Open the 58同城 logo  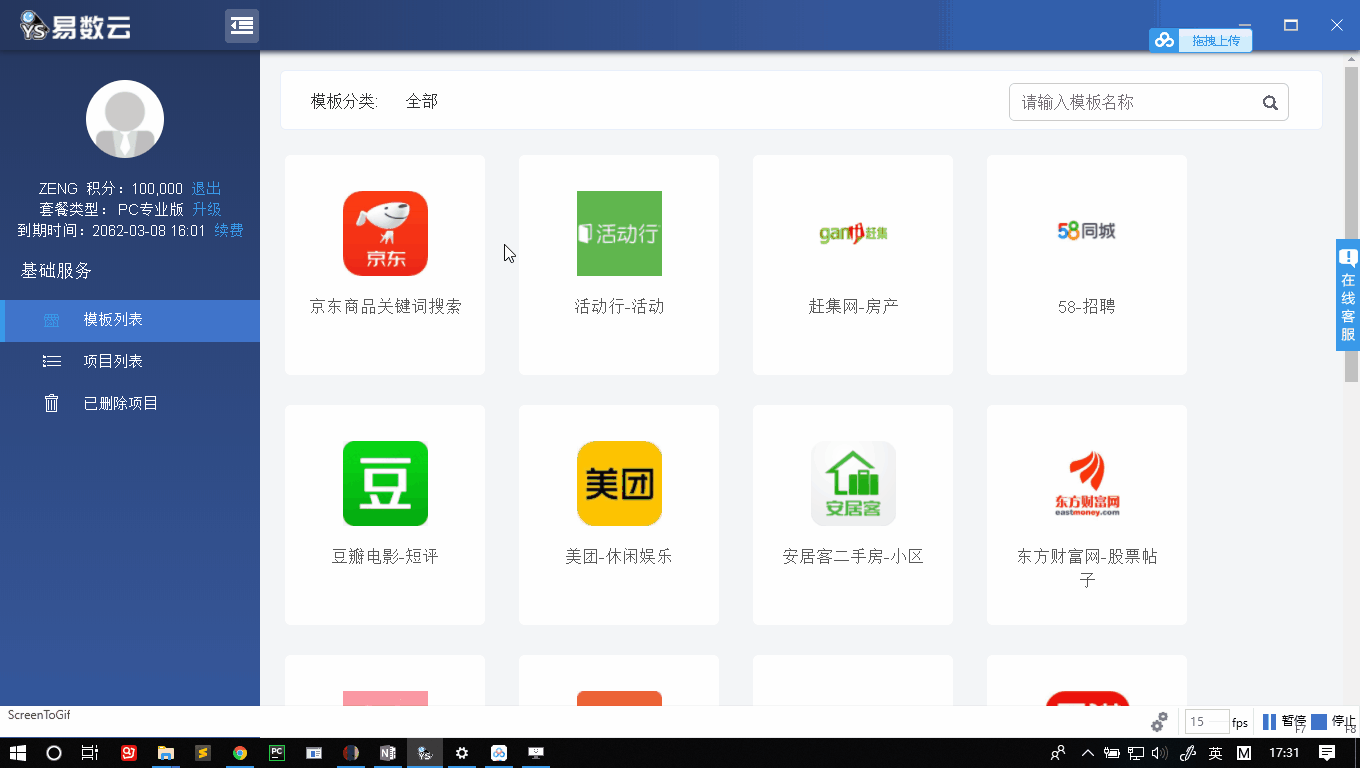pos(1087,231)
